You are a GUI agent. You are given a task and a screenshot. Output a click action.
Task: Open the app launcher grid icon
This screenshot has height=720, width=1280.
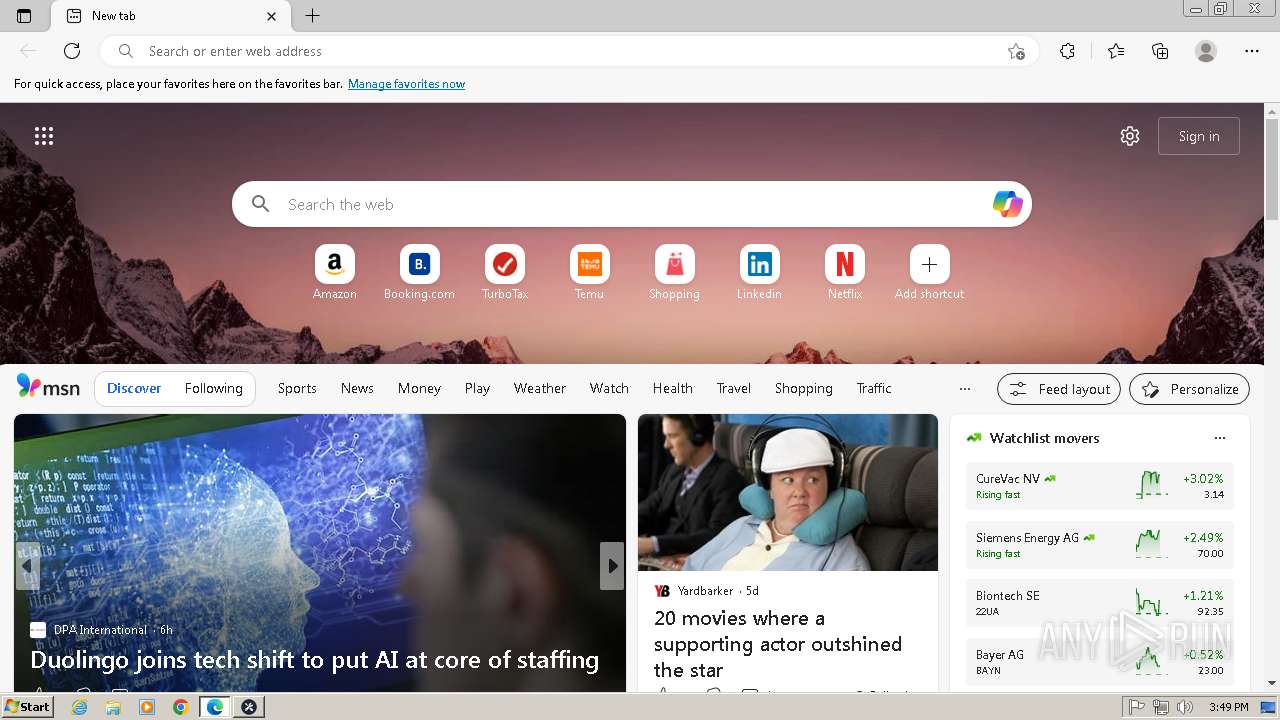point(44,136)
